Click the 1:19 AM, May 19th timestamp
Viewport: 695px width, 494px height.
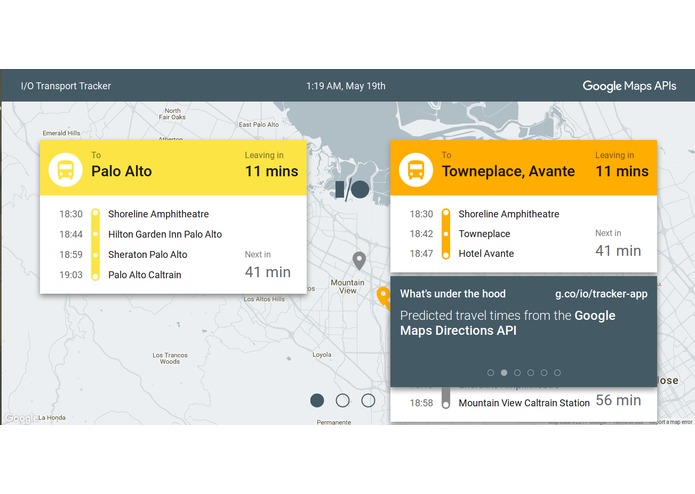(x=346, y=86)
